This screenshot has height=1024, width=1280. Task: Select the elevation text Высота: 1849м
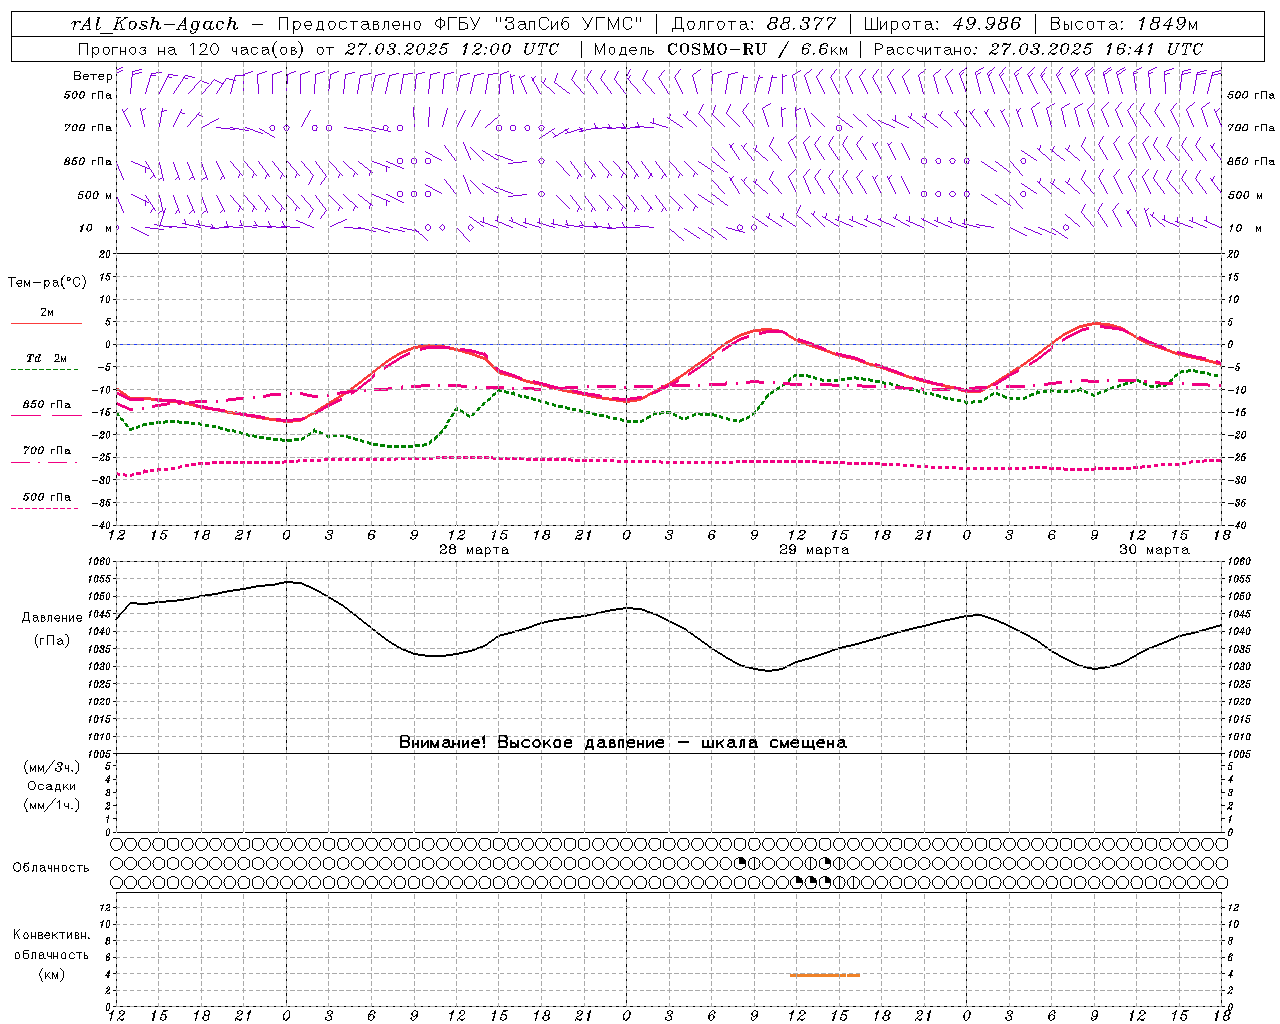click(1123, 24)
